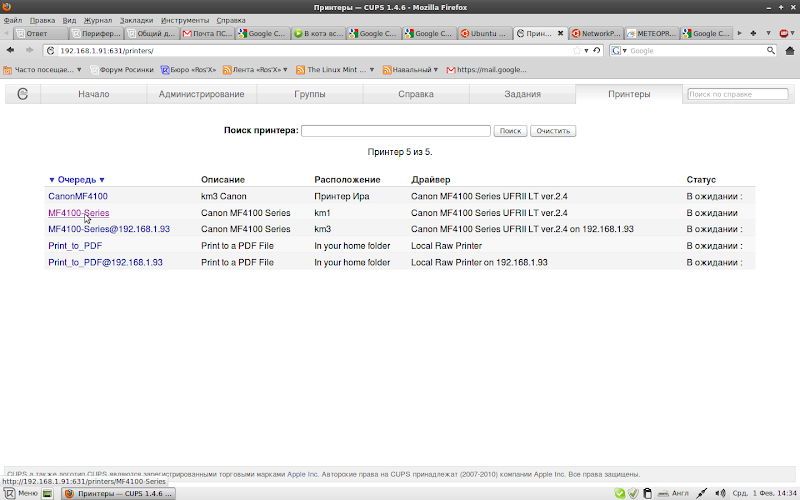This screenshot has height=500, width=800.
Task: Focus the Поиск по справке search field
Action: [x=738, y=94]
